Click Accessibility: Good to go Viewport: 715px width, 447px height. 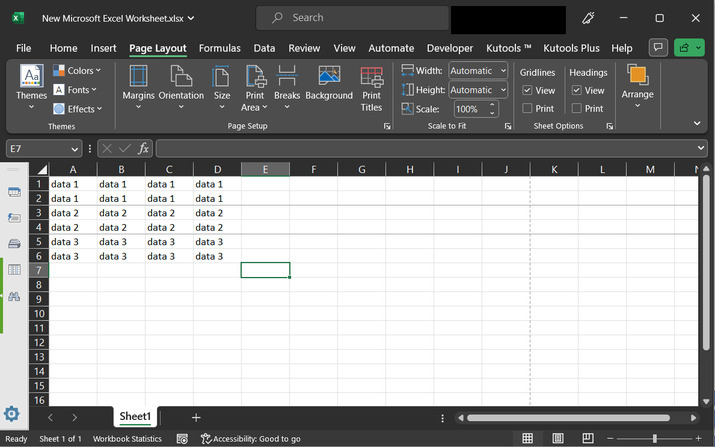pyautogui.click(x=250, y=439)
